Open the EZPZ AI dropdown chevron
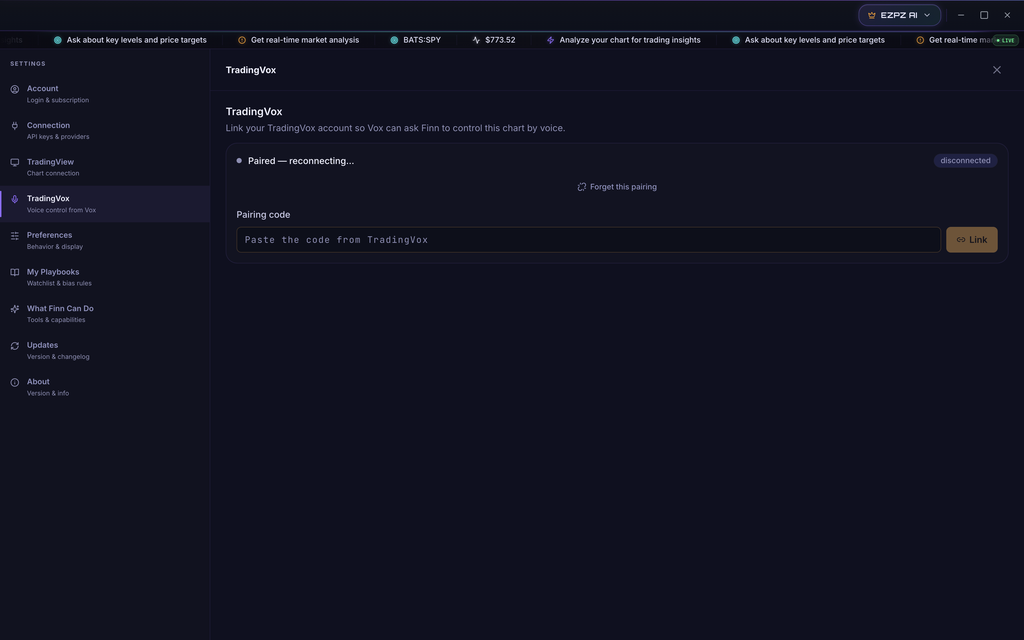Viewport: 1024px width, 640px height. 927,15
